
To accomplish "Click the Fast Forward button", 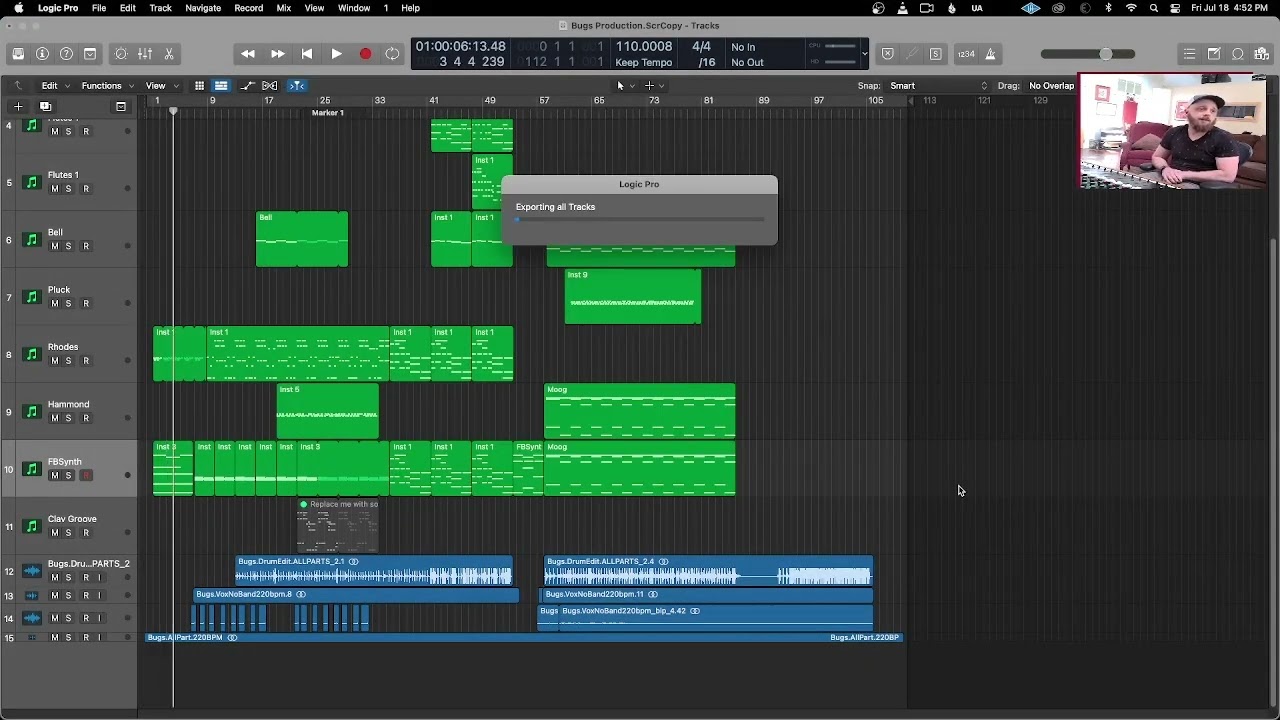I will click(277, 54).
